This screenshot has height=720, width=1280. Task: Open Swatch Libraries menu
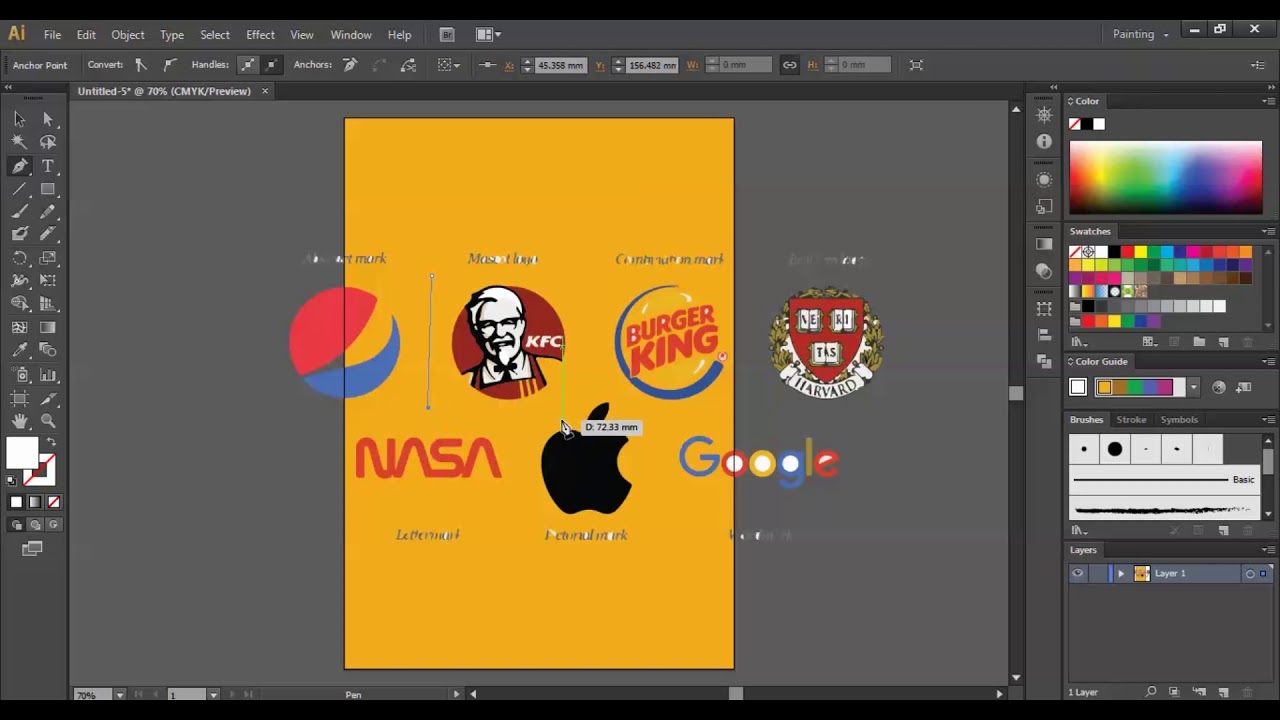(1079, 342)
